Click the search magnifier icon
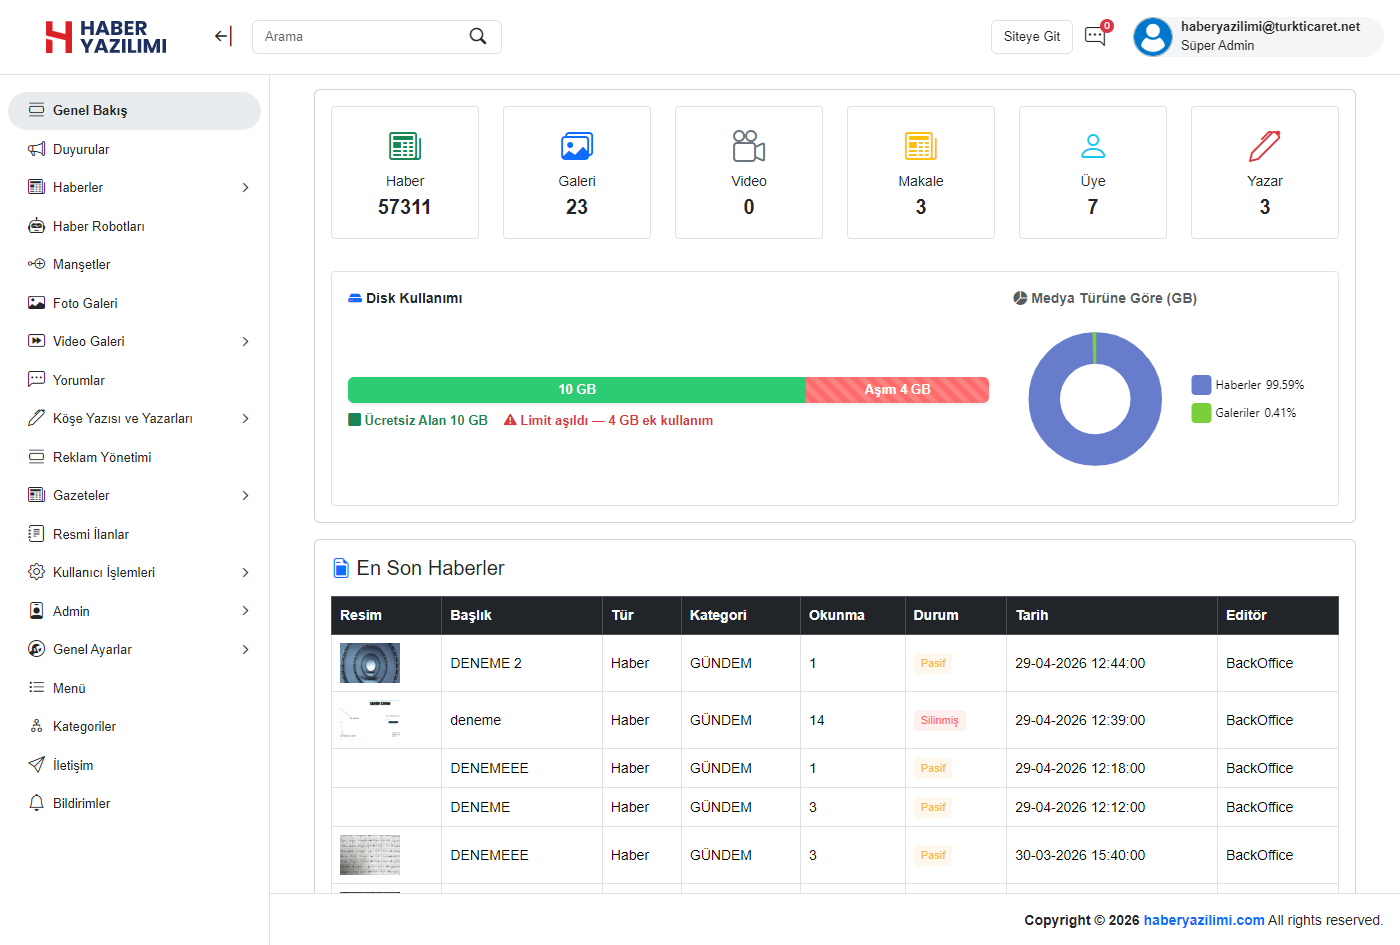The height and width of the screenshot is (945, 1400). (478, 36)
